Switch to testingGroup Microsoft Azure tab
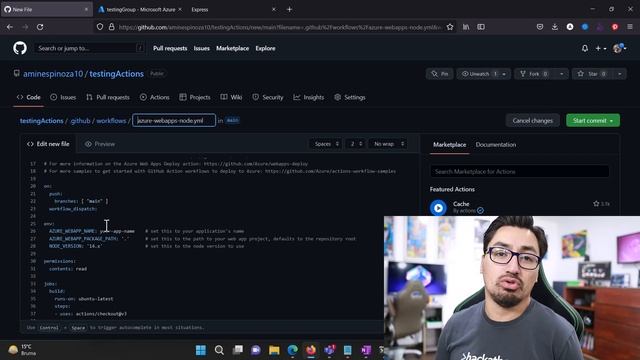Image resolution: width=640 pixels, height=360 pixels. [x=141, y=9]
